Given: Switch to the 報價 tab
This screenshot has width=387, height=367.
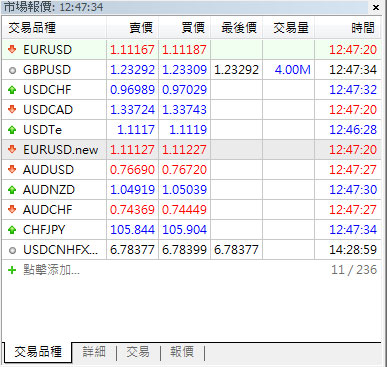Looking at the screenshot, I should point(182,352).
